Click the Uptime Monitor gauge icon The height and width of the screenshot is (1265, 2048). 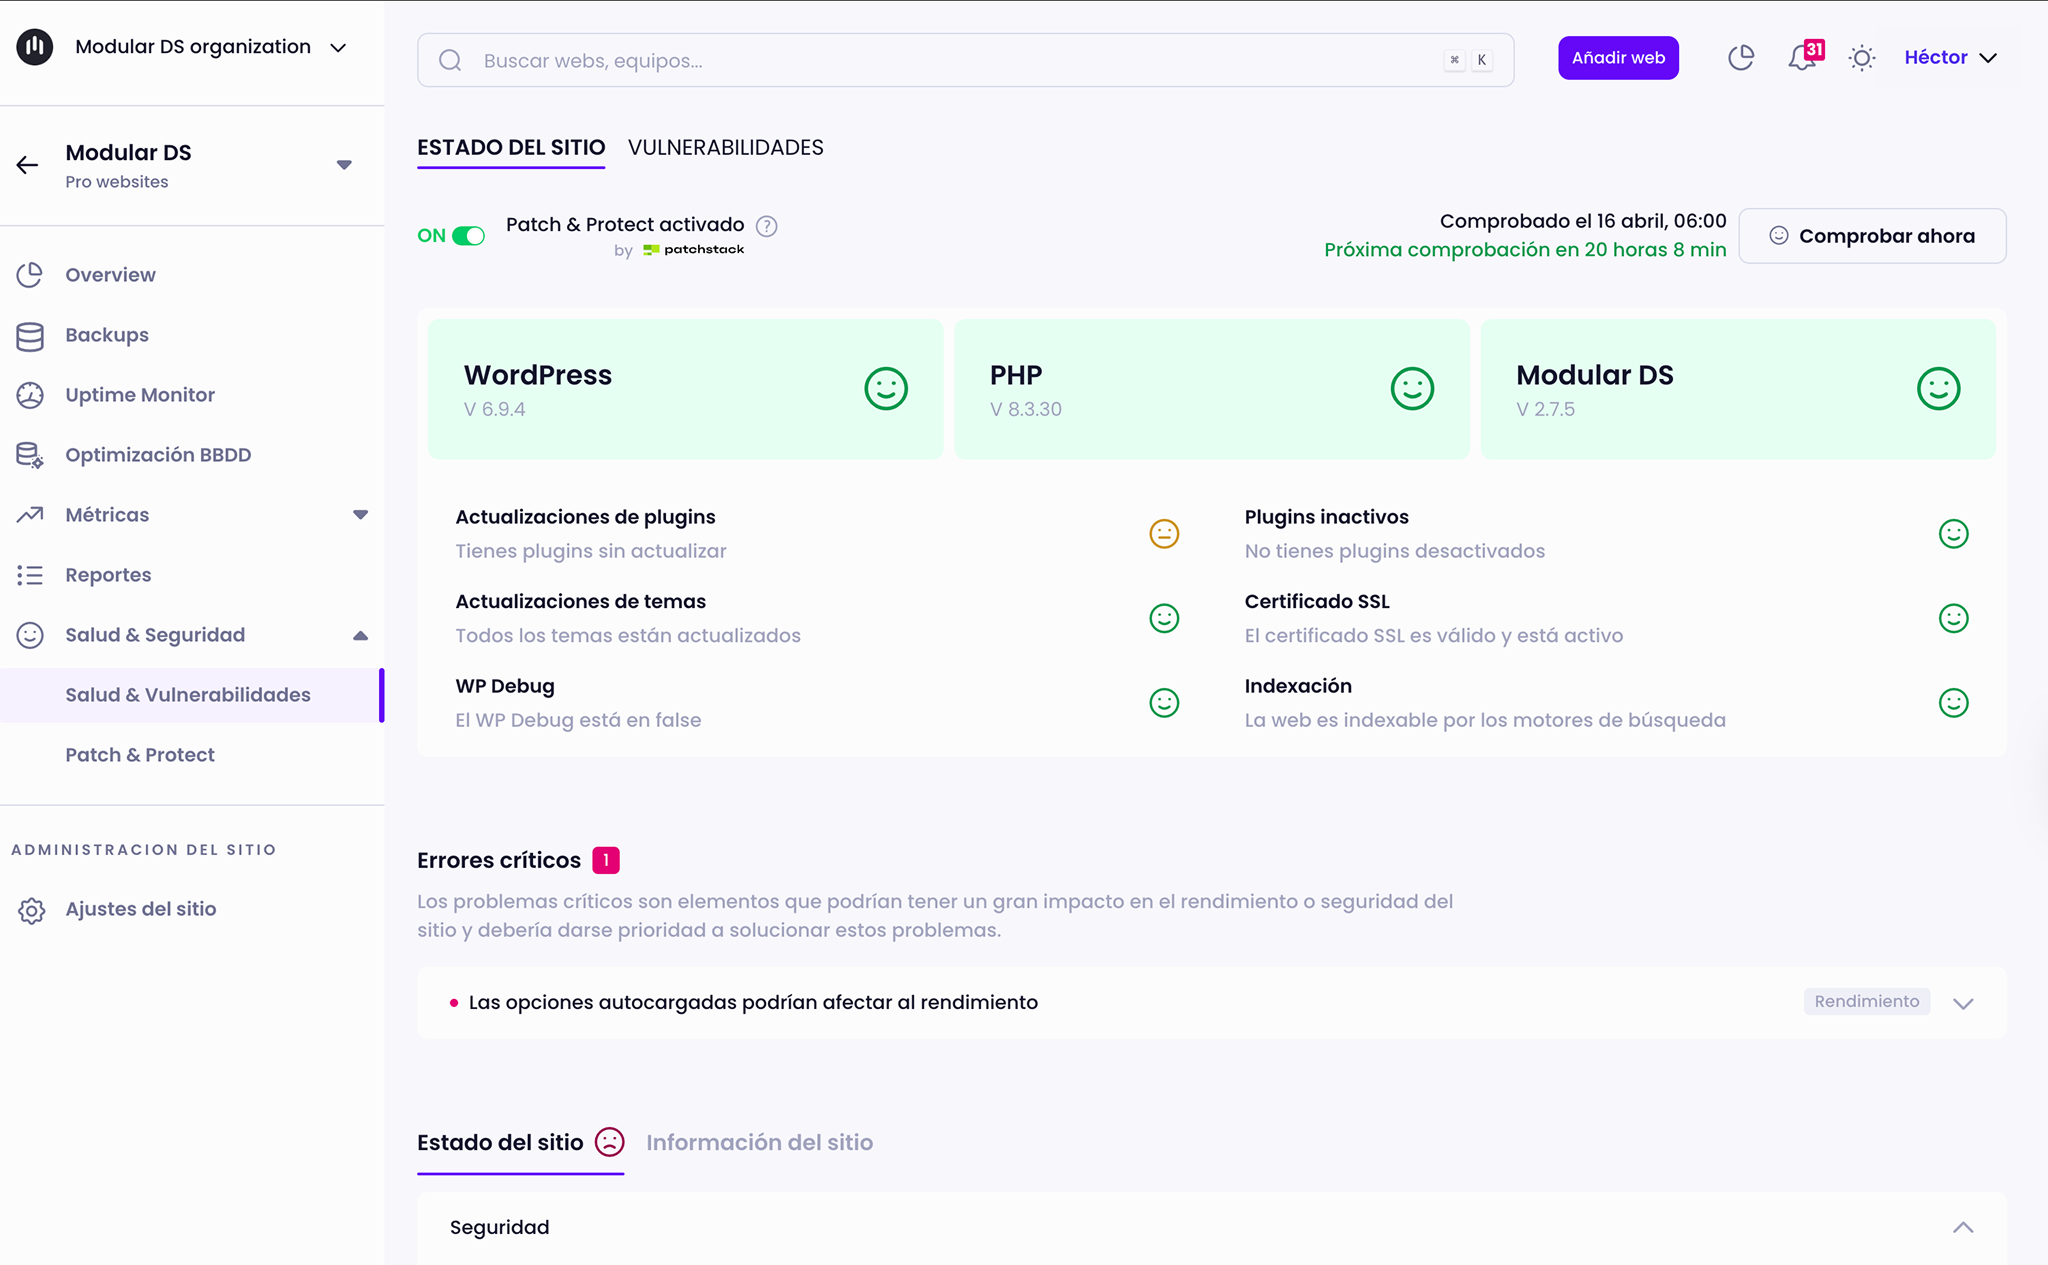30,395
